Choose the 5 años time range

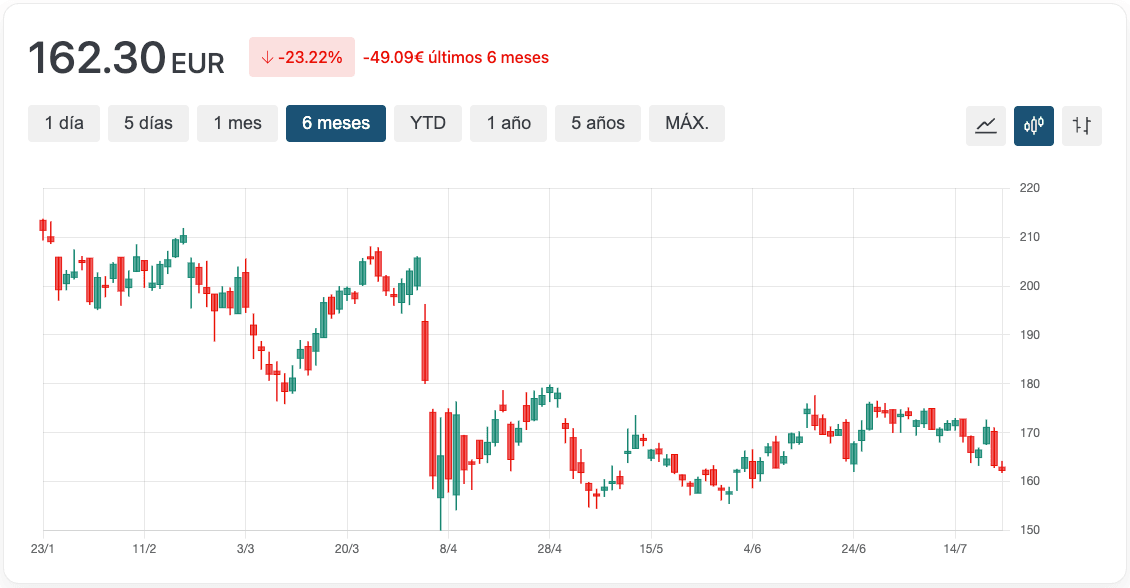(x=598, y=123)
